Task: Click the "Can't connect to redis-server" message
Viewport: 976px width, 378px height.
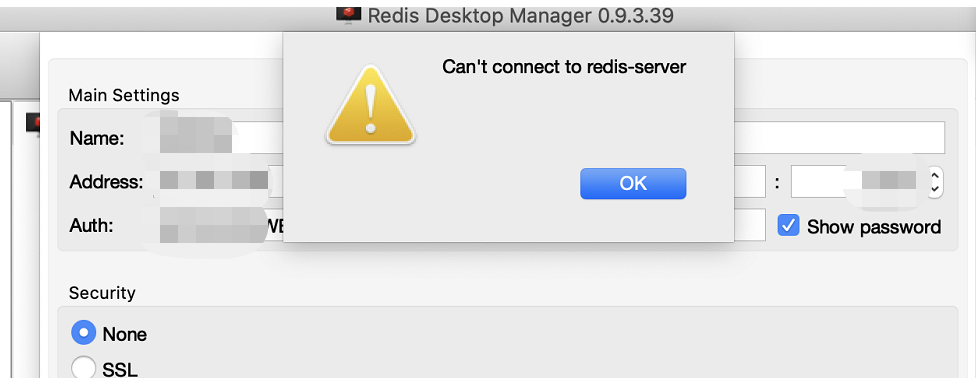Action: pyautogui.click(x=564, y=67)
